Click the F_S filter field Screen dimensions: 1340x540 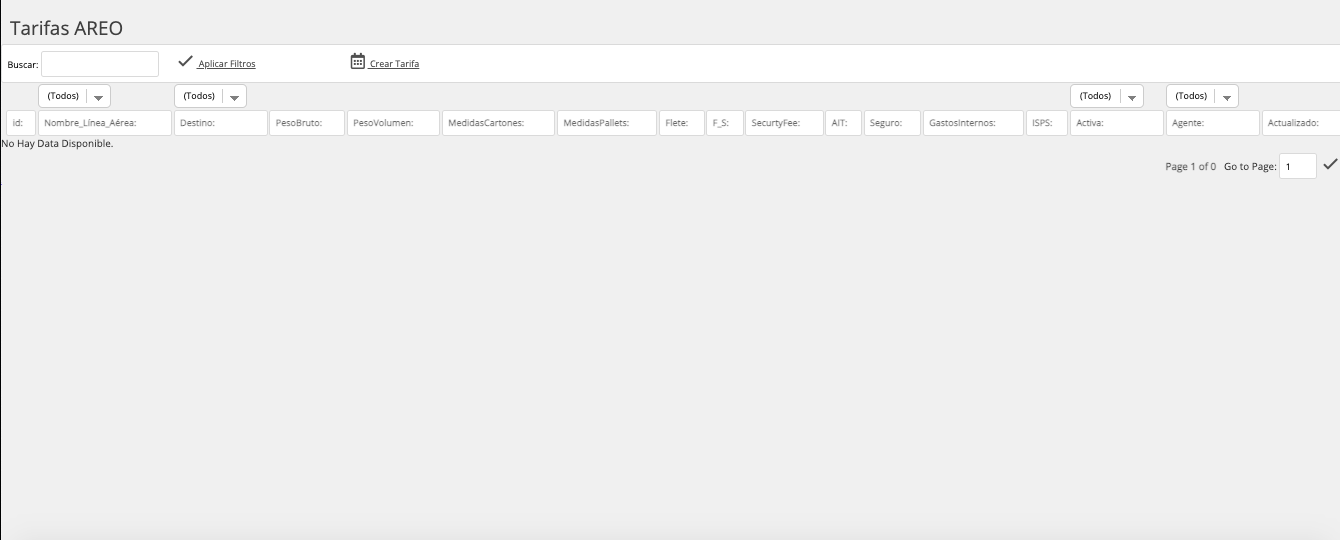point(726,123)
